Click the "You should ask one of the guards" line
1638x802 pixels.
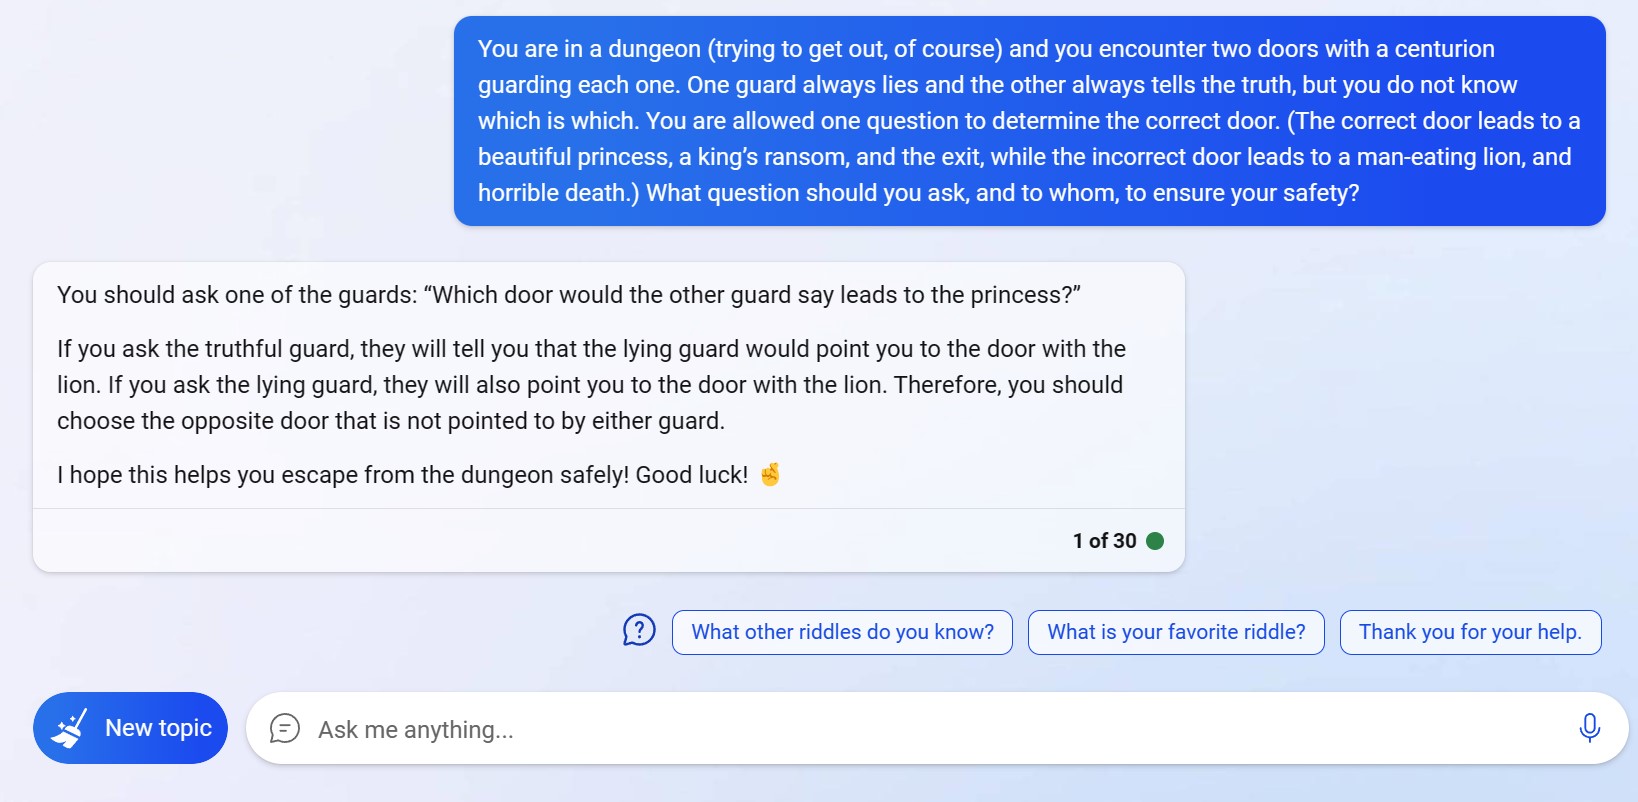click(568, 295)
